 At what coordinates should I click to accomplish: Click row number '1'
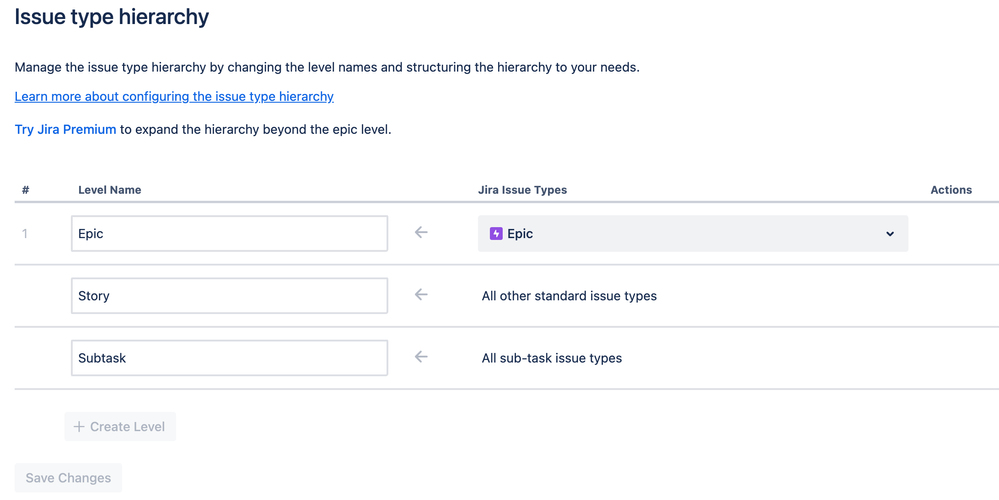25,234
